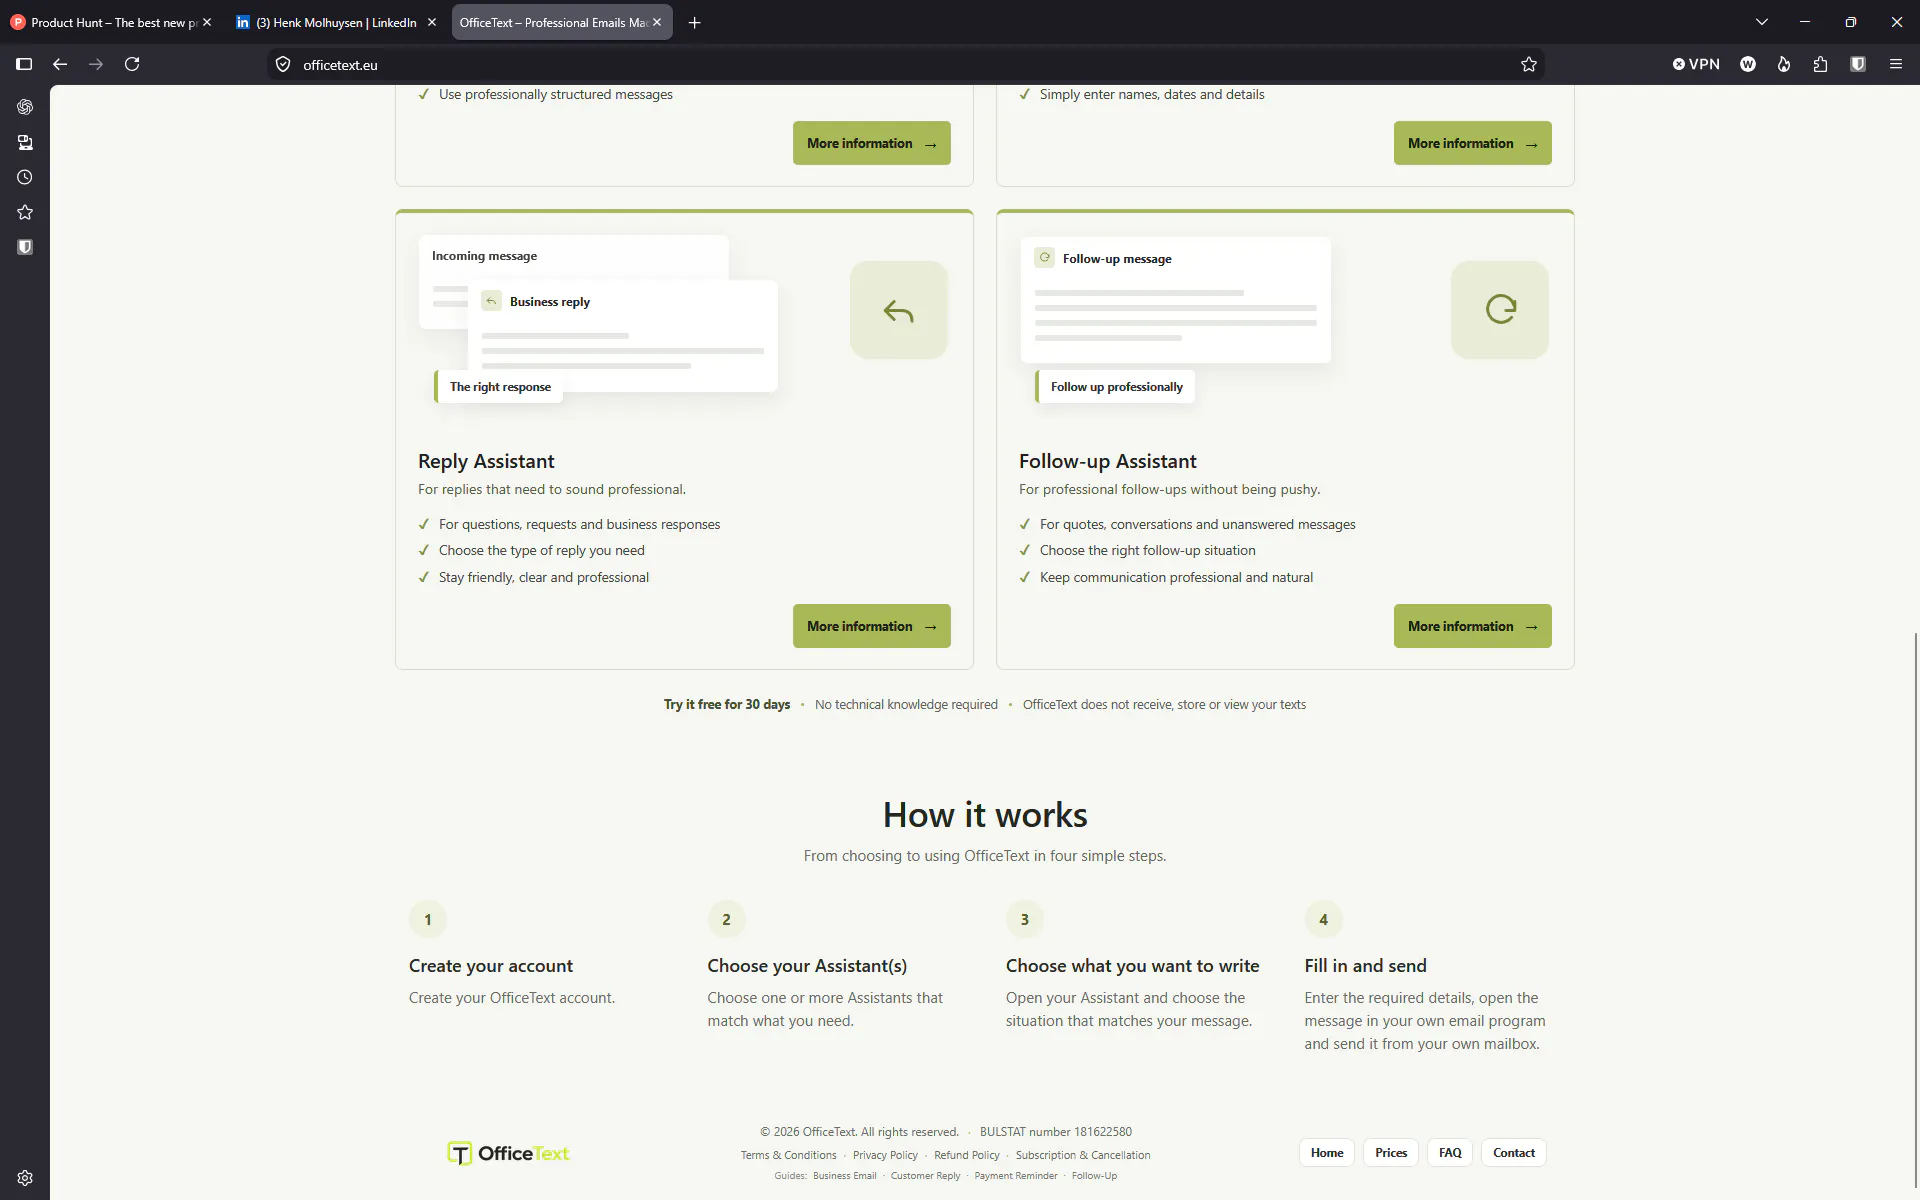Click the W extension icon in toolbar

click(1748, 64)
